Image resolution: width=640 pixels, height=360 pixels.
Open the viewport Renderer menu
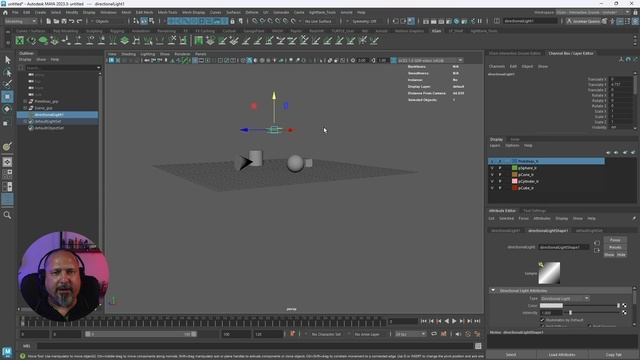pyautogui.click(x=182, y=54)
